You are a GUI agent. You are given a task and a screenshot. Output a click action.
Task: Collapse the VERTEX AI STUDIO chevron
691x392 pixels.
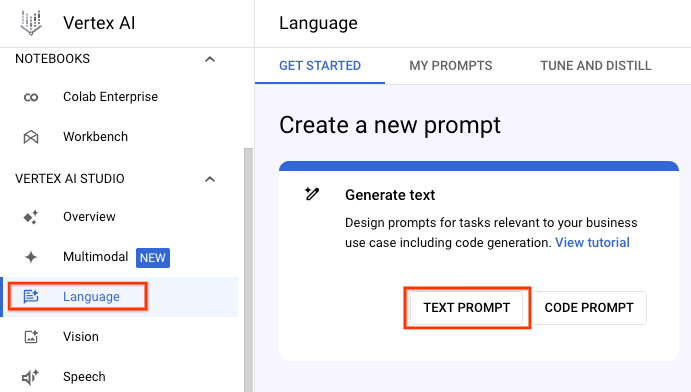[x=210, y=179]
